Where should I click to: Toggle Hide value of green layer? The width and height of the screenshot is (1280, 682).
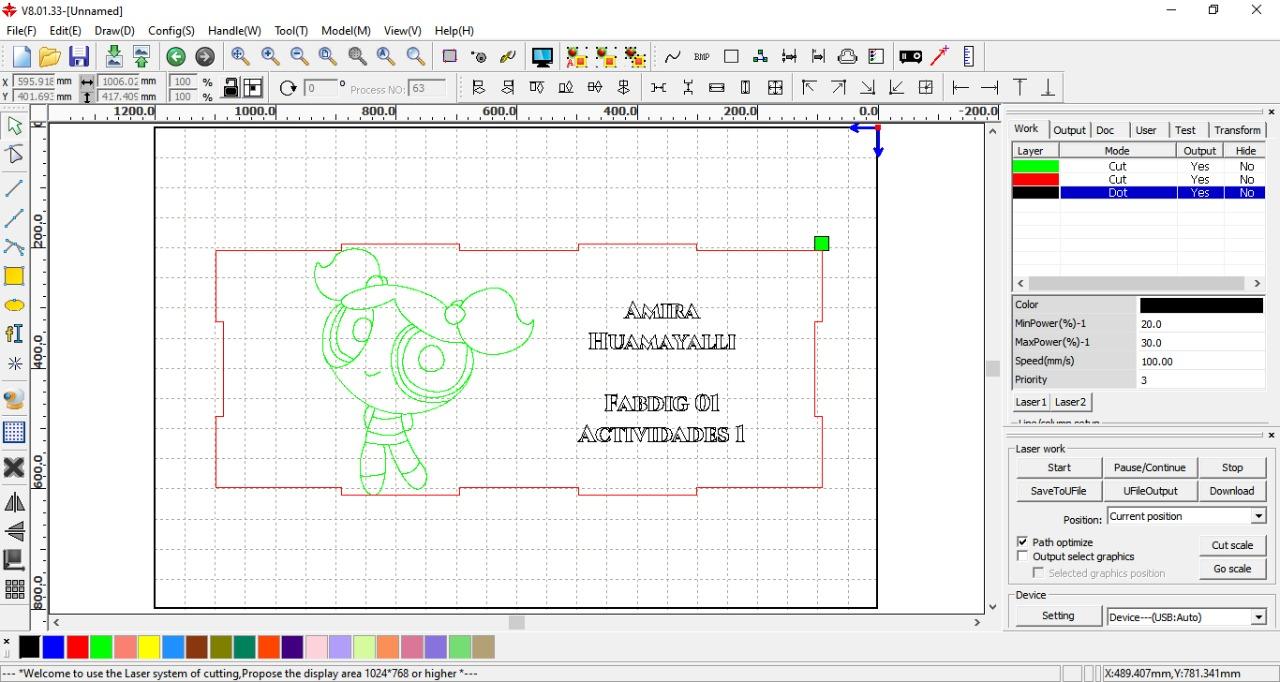[x=1246, y=166]
